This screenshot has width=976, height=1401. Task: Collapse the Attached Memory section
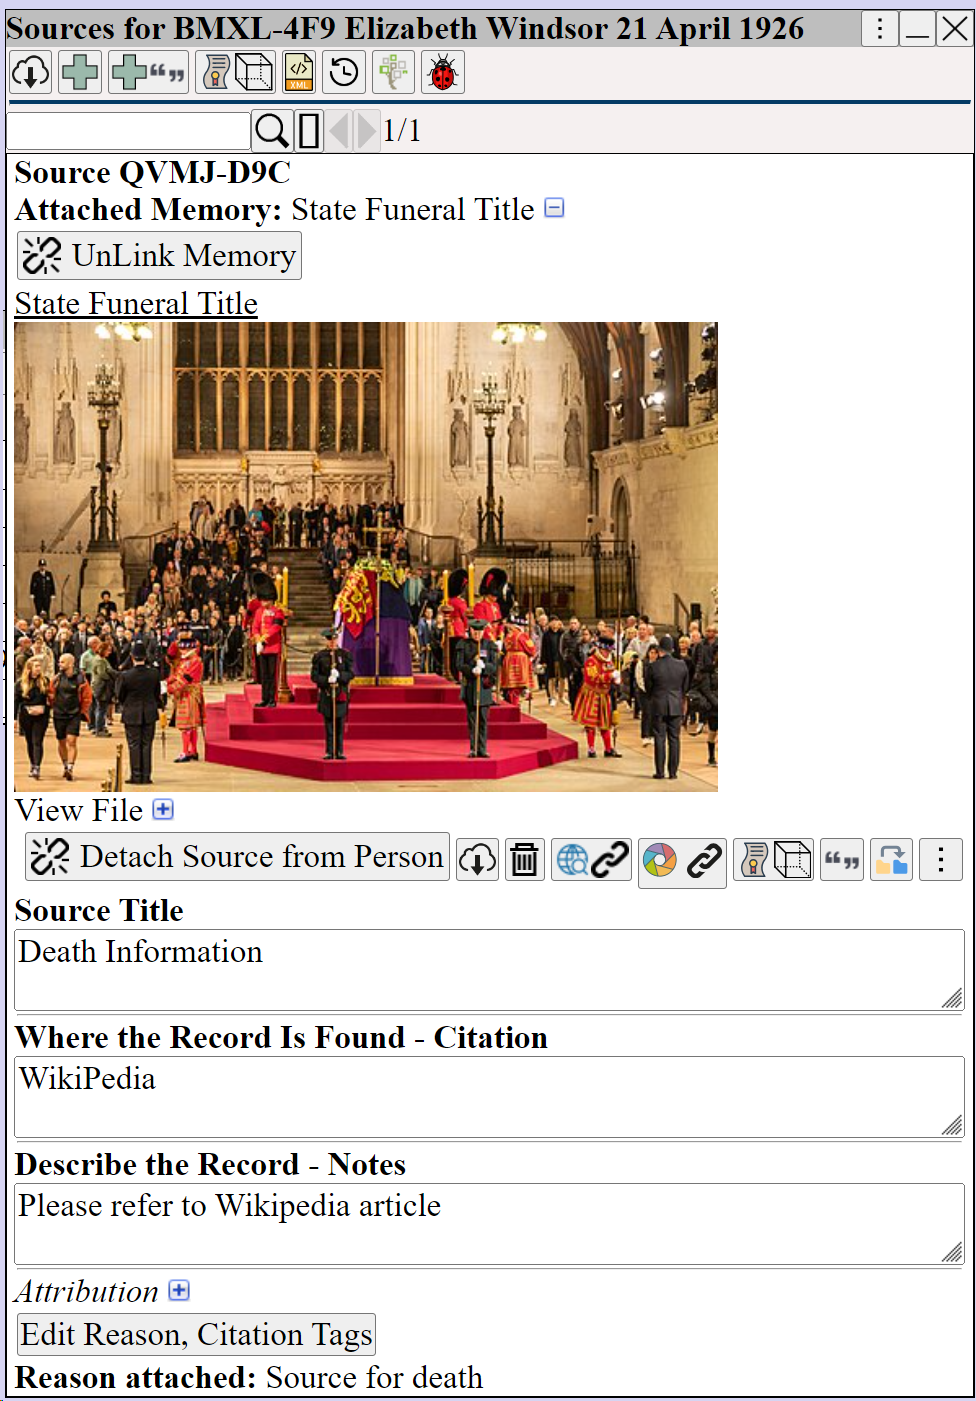point(555,208)
